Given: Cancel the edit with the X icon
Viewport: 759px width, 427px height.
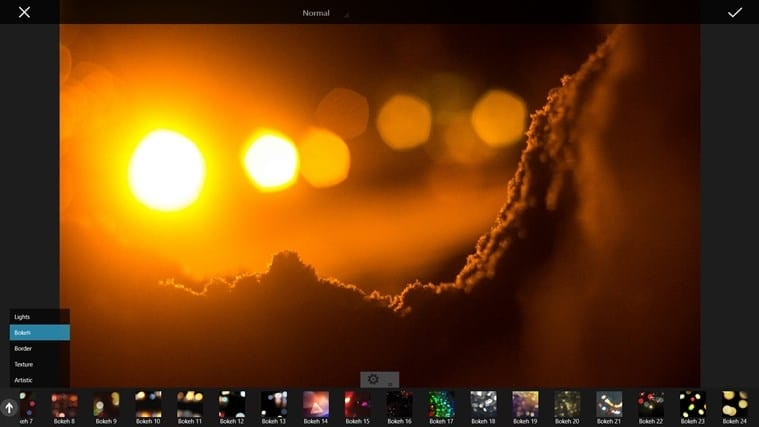Looking at the screenshot, I should [24, 12].
